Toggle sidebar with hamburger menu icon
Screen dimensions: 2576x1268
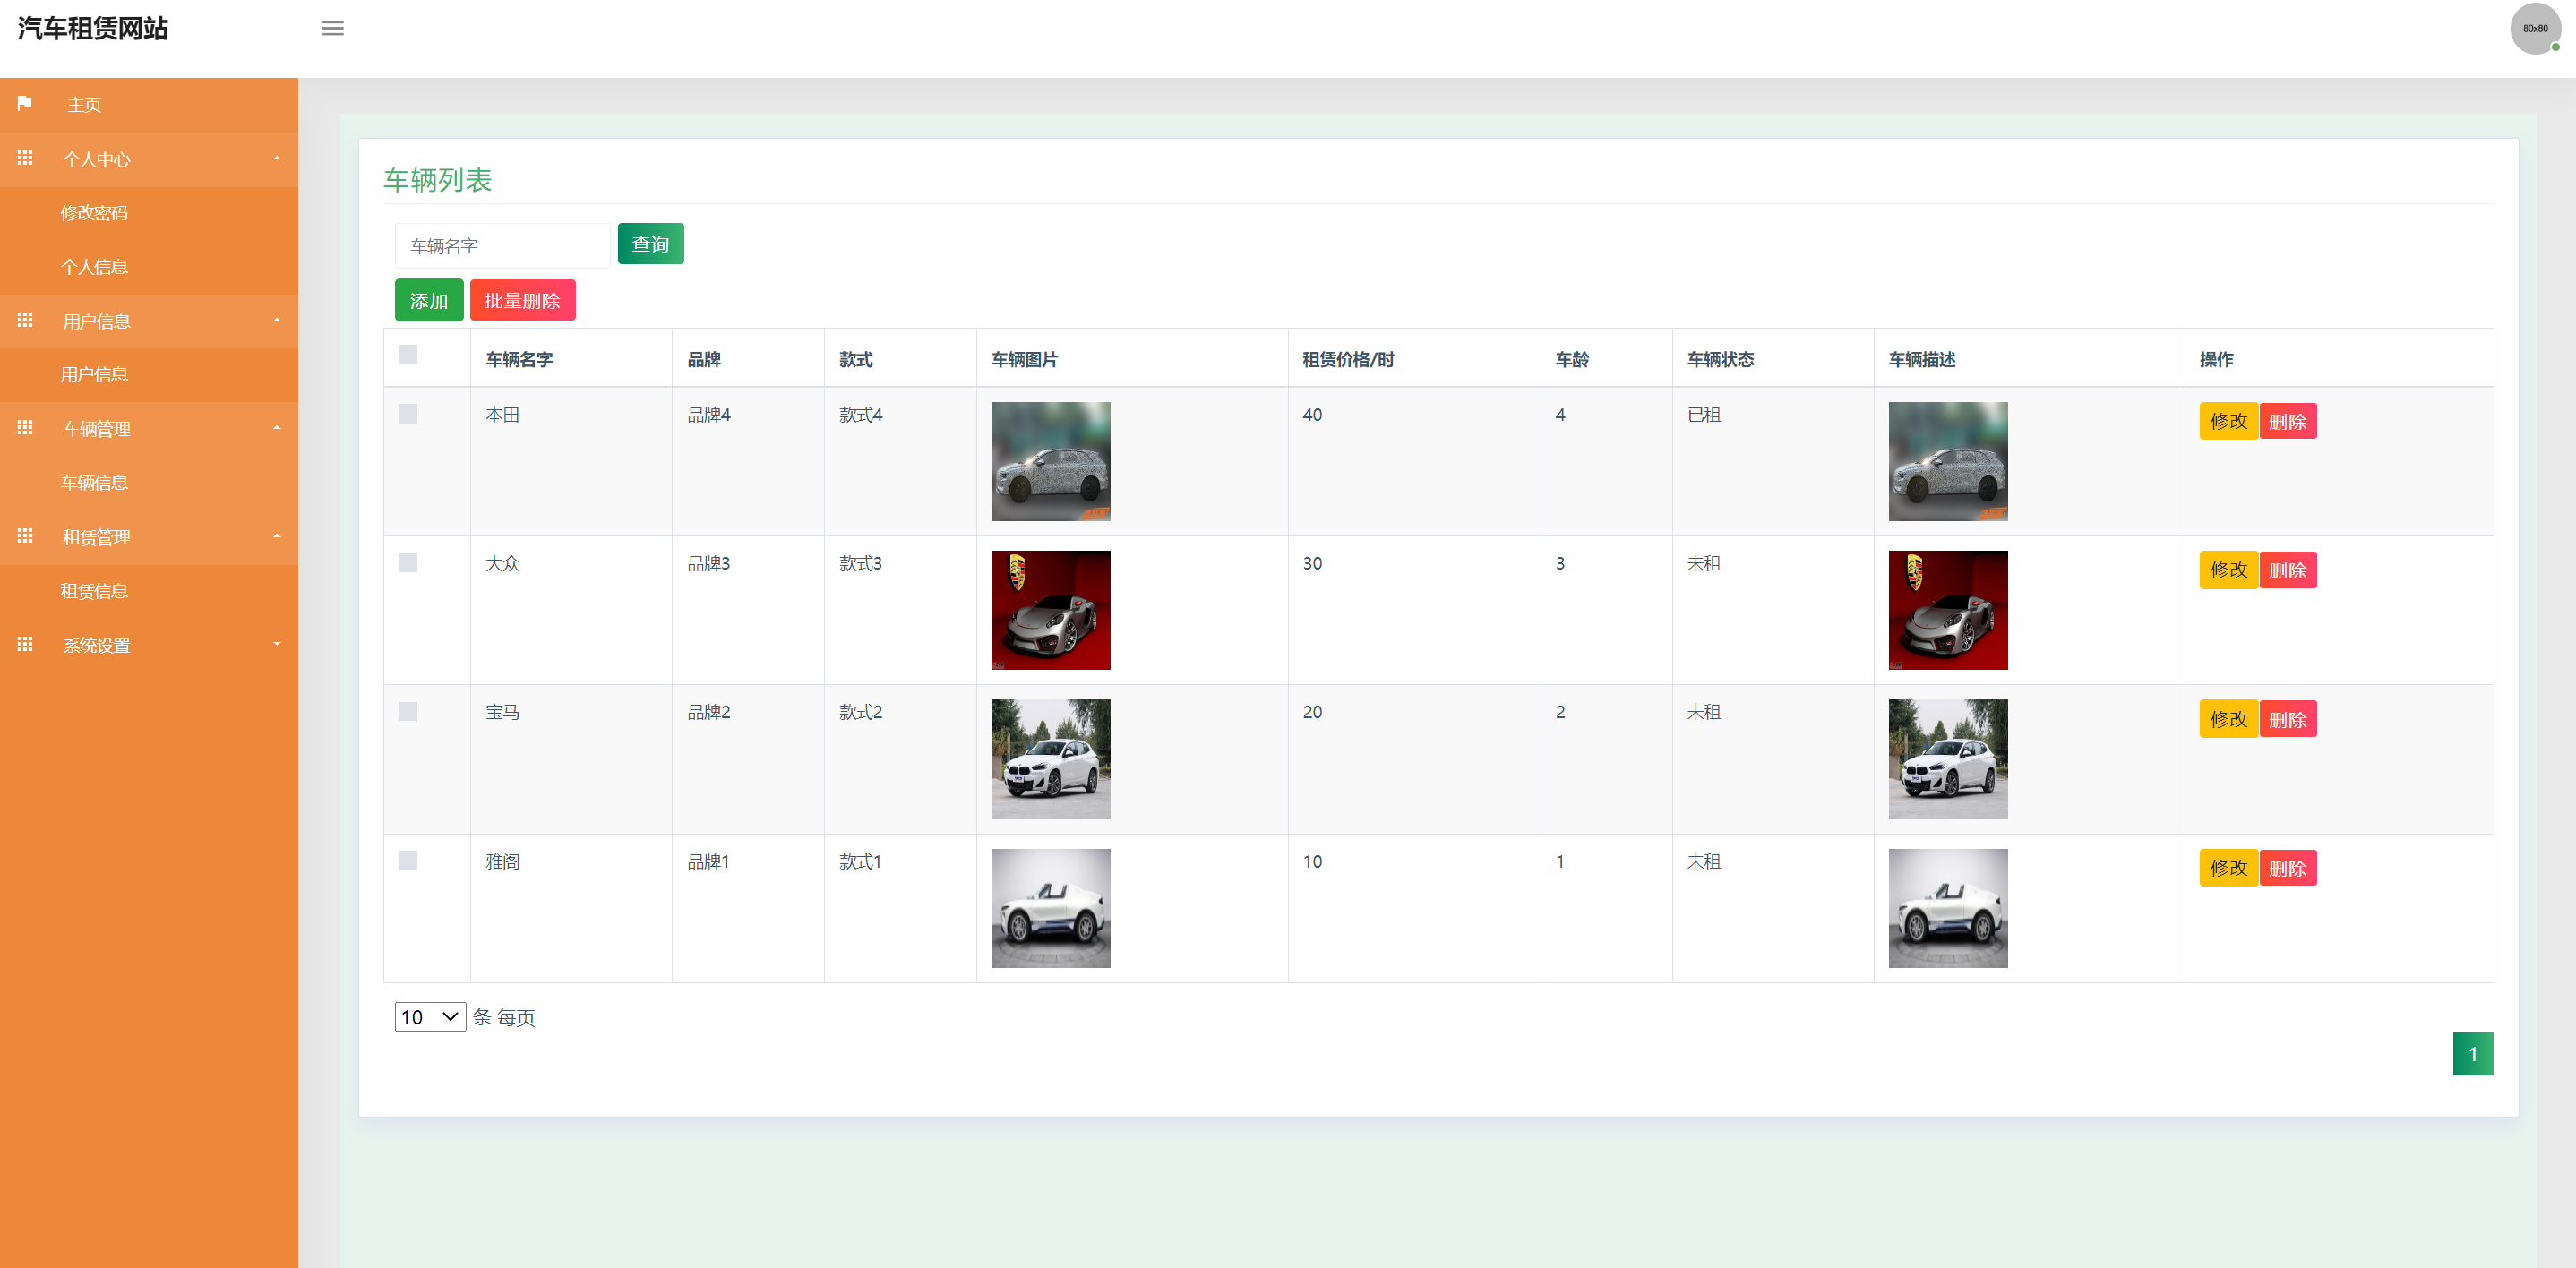point(333,28)
